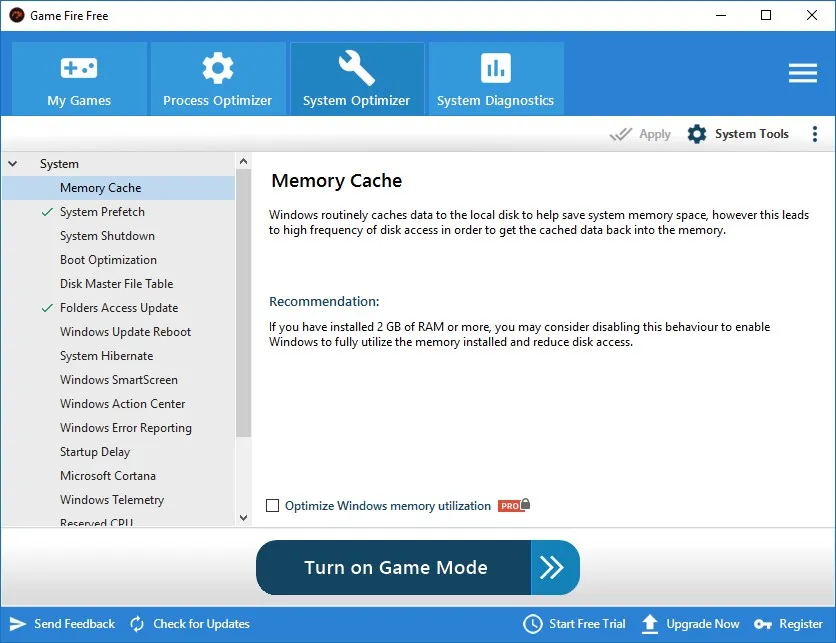Viewport: 836px width, 643px height.
Task: Open the three-dot more options menu
Action: tap(814, 134)
